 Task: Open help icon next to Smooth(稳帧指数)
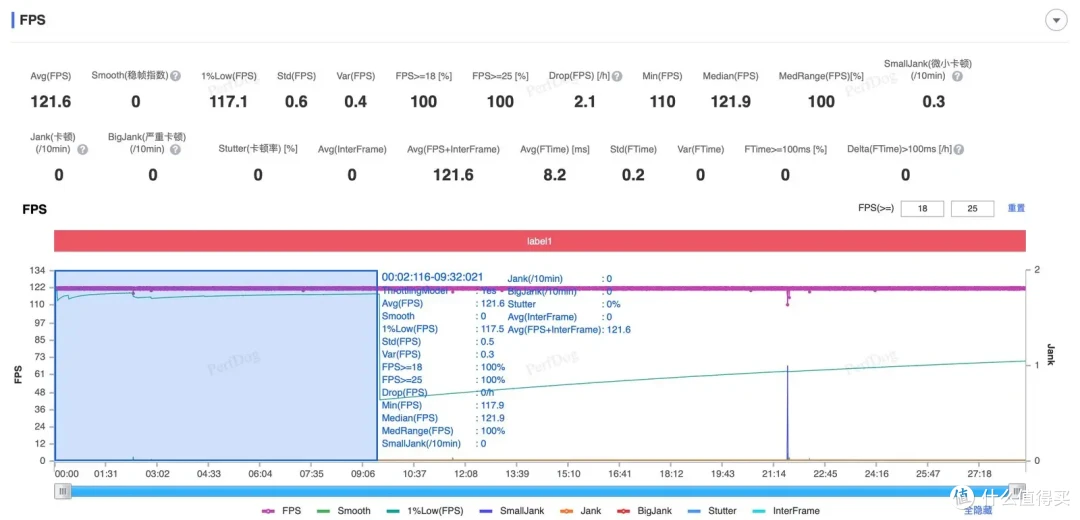tap(176, 76)
